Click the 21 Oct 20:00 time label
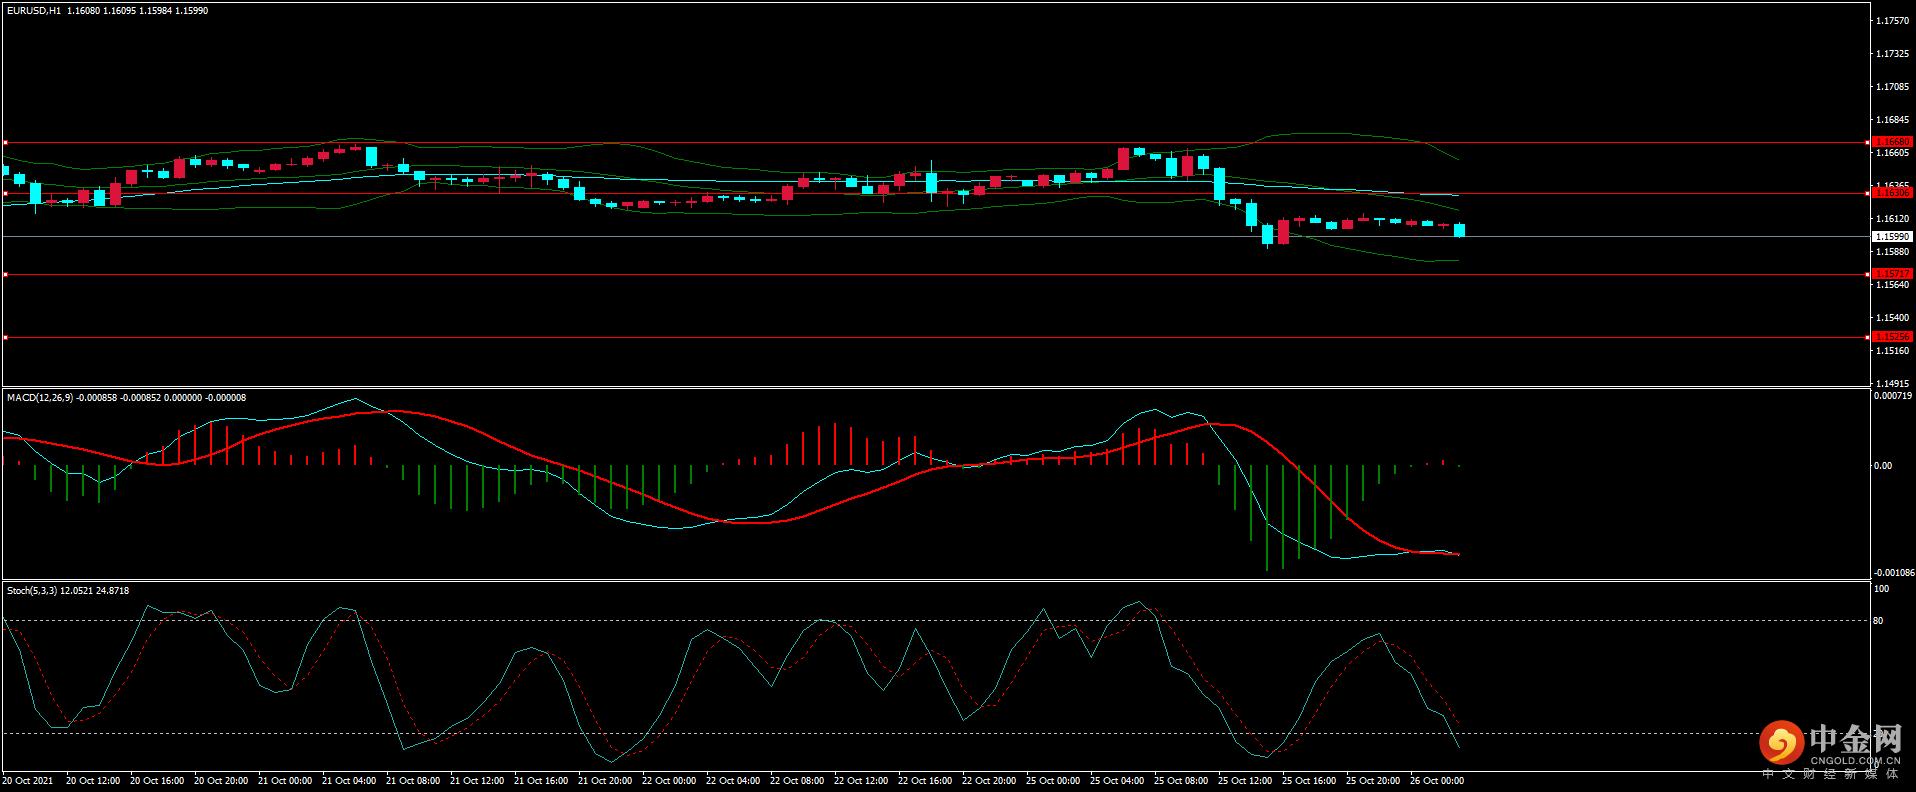 click(x=605, y=781)
